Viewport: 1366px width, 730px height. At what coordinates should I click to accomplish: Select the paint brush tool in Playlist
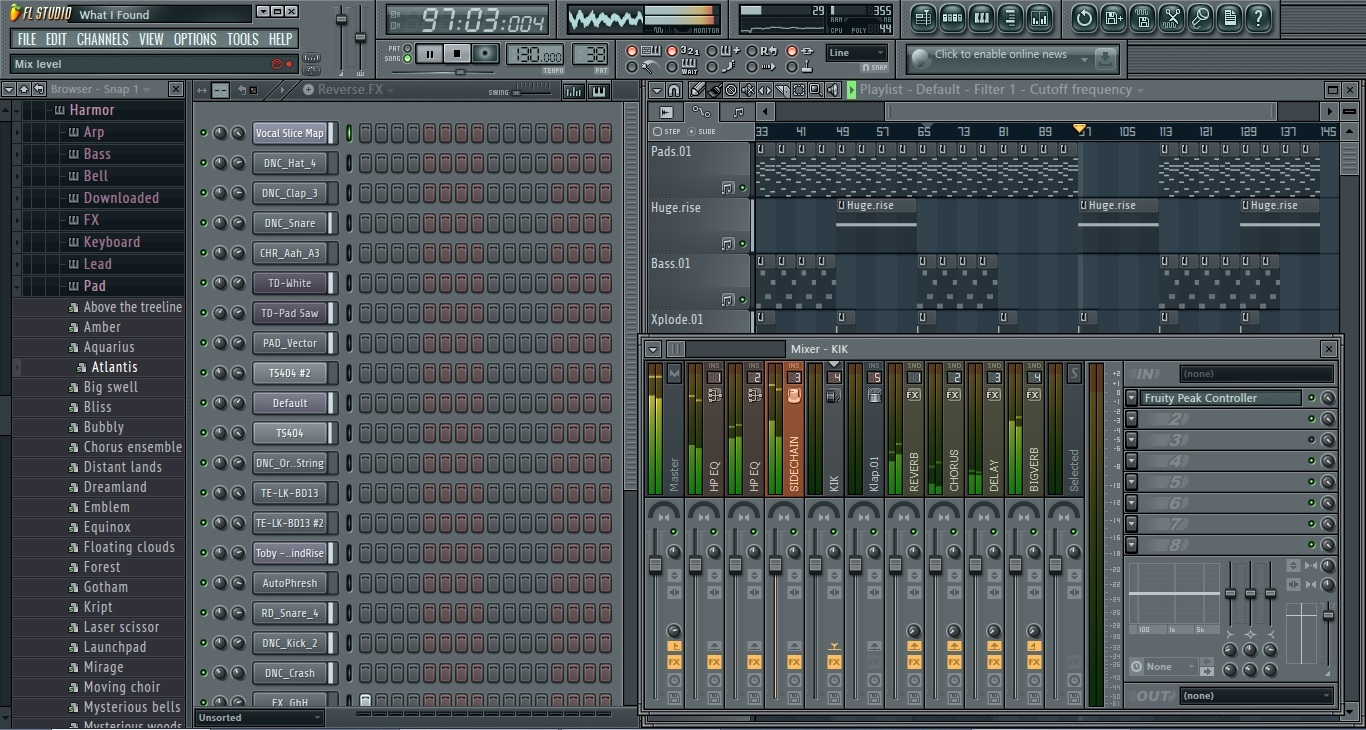714,90
